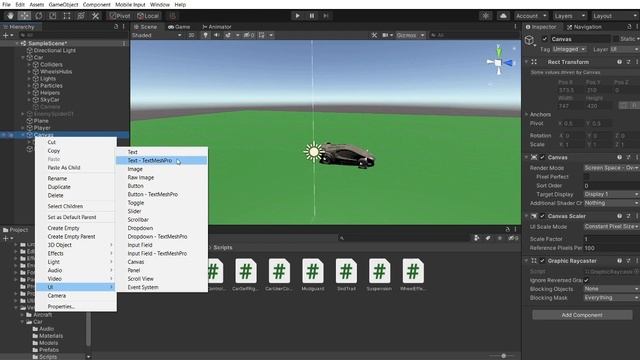Select the Mudguard script asset
The height and width of the screenshot is (360, 640).
[x=313, y=274]
